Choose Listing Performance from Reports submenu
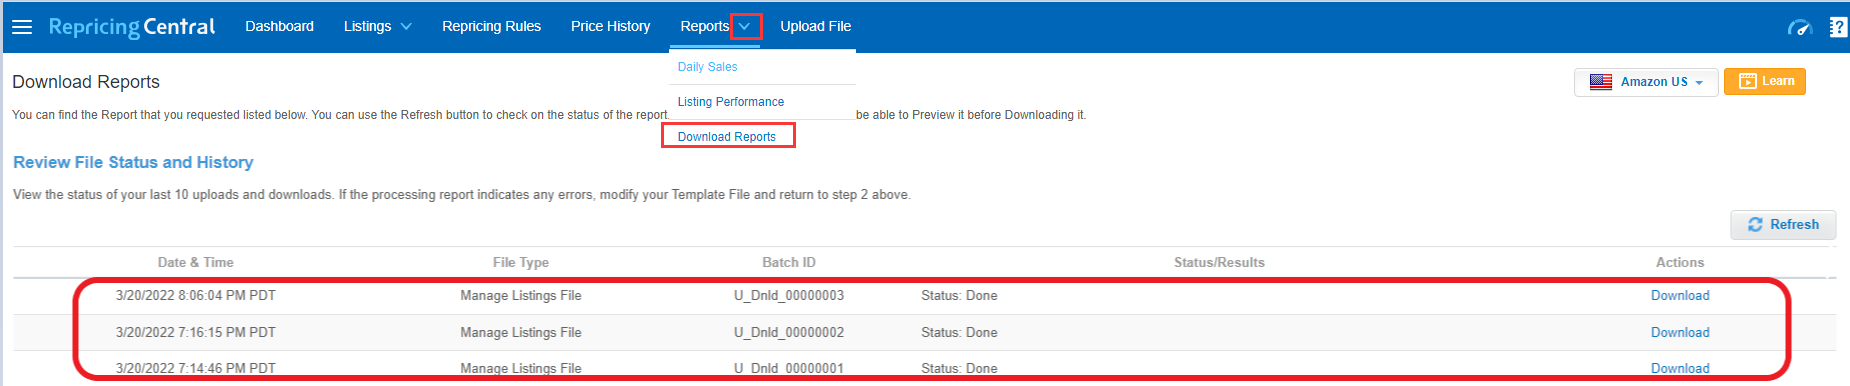The width and height of the screenshot is (1850, 386). click(730, 102)
